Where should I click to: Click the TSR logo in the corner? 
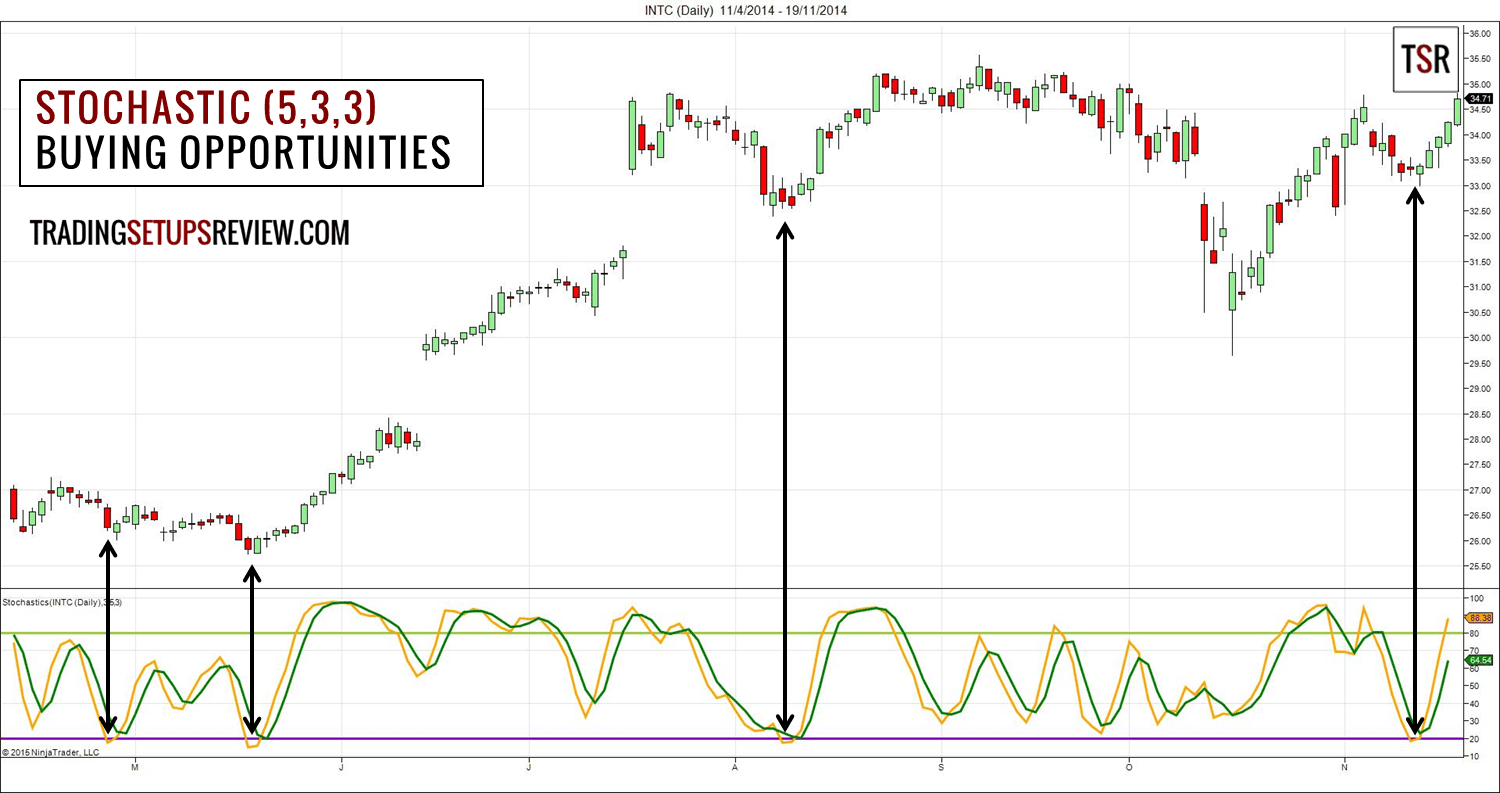click(1425, 60)
